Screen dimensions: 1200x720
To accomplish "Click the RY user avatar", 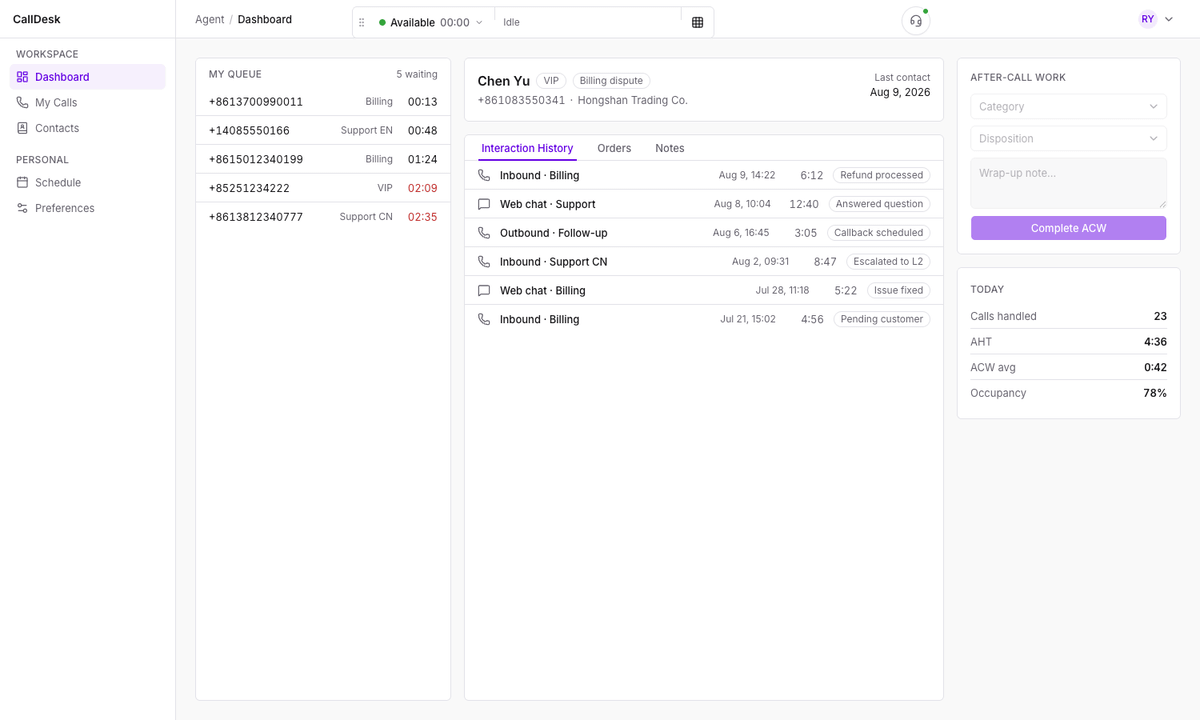I will coord(1147,19).
